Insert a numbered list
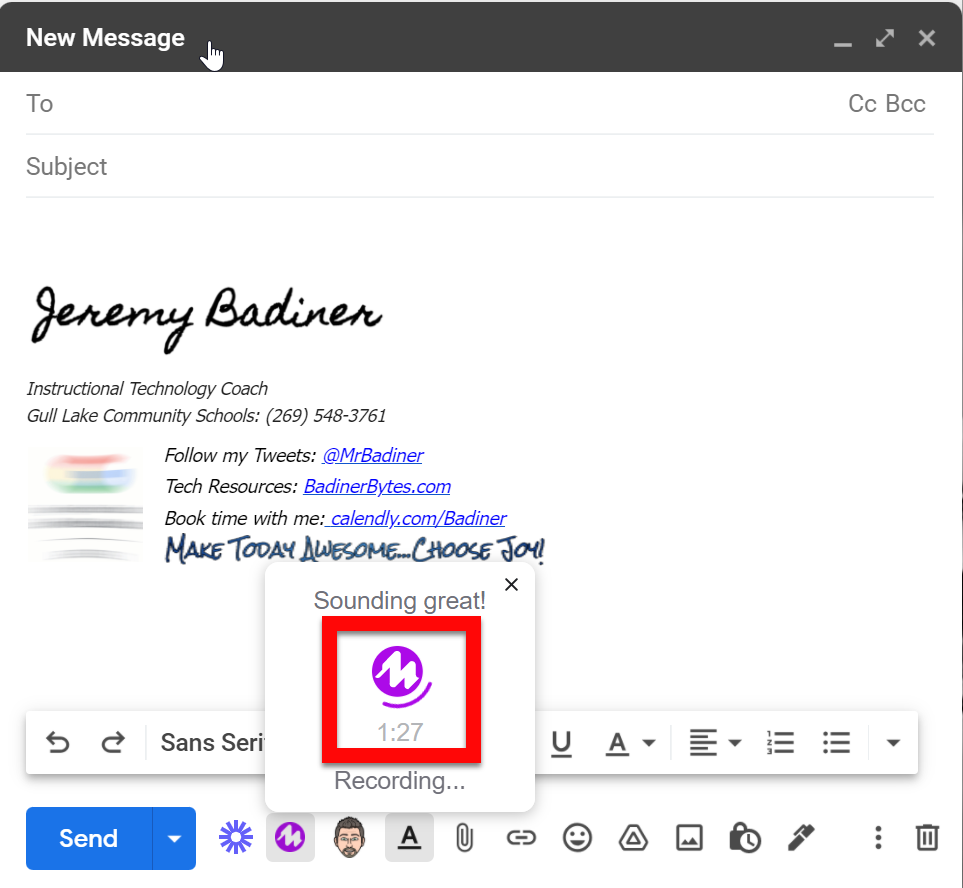The image size is (963, 888). tap(781, 742)
